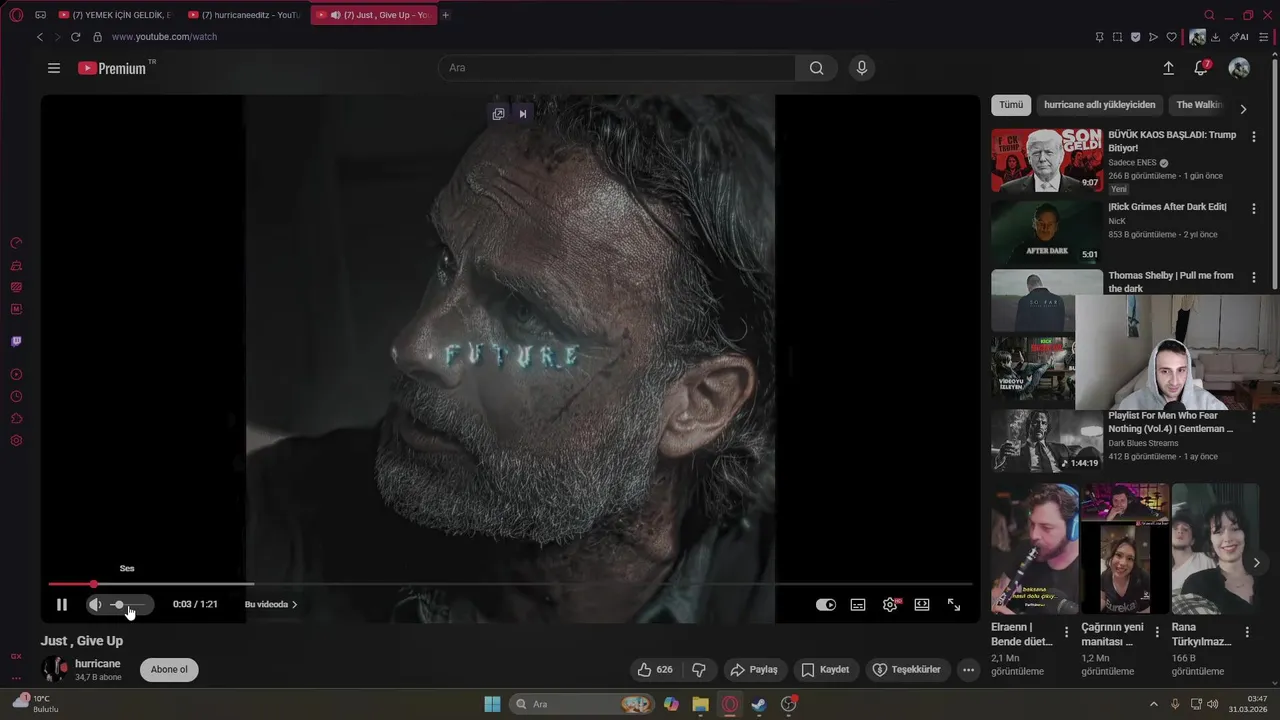Switch to 'YEMEK İÇİN GELDİK' browser tab
Viewport: 1280px width, 720px height.
(115, 15)
